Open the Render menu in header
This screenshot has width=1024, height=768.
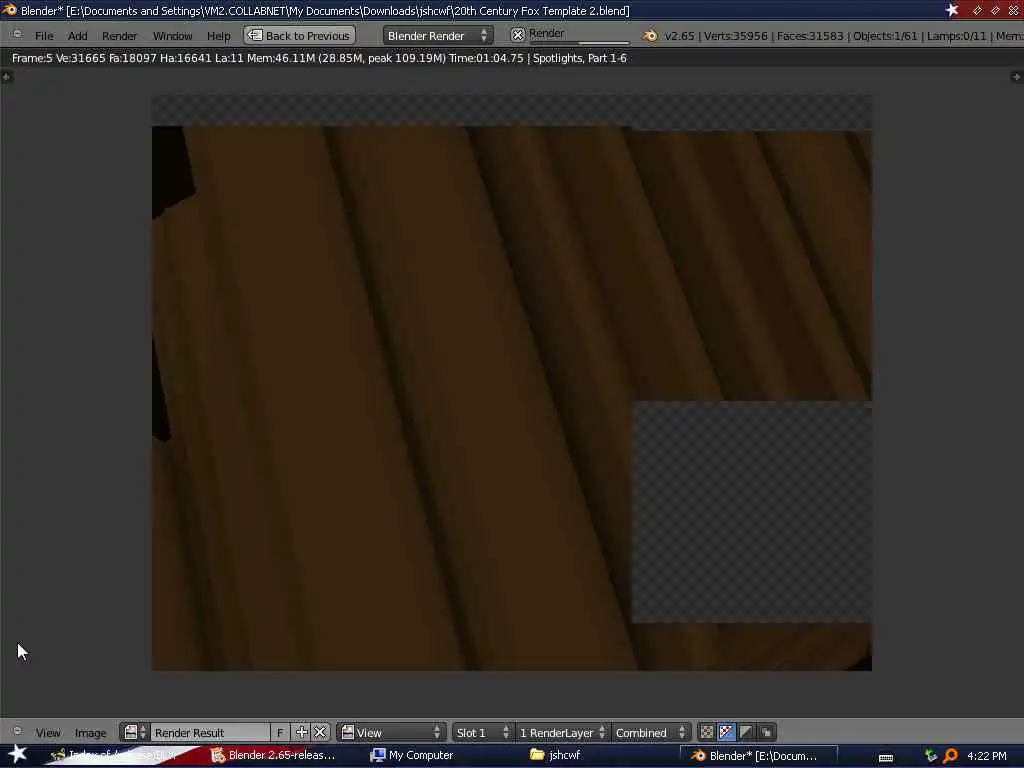[x=120, y=36]
